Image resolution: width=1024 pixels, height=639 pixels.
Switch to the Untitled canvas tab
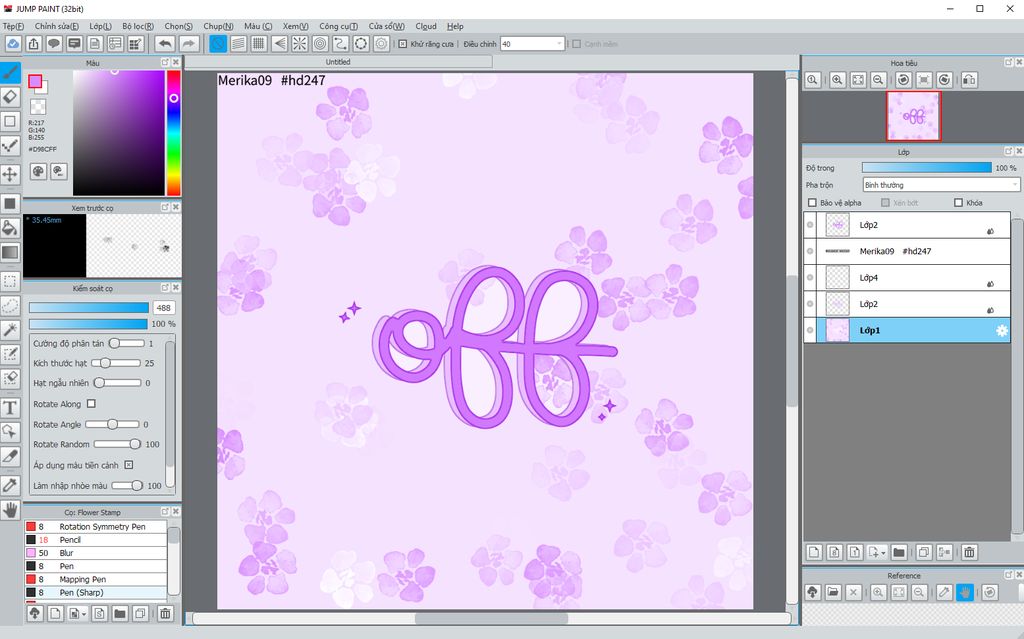click(338, 62)
